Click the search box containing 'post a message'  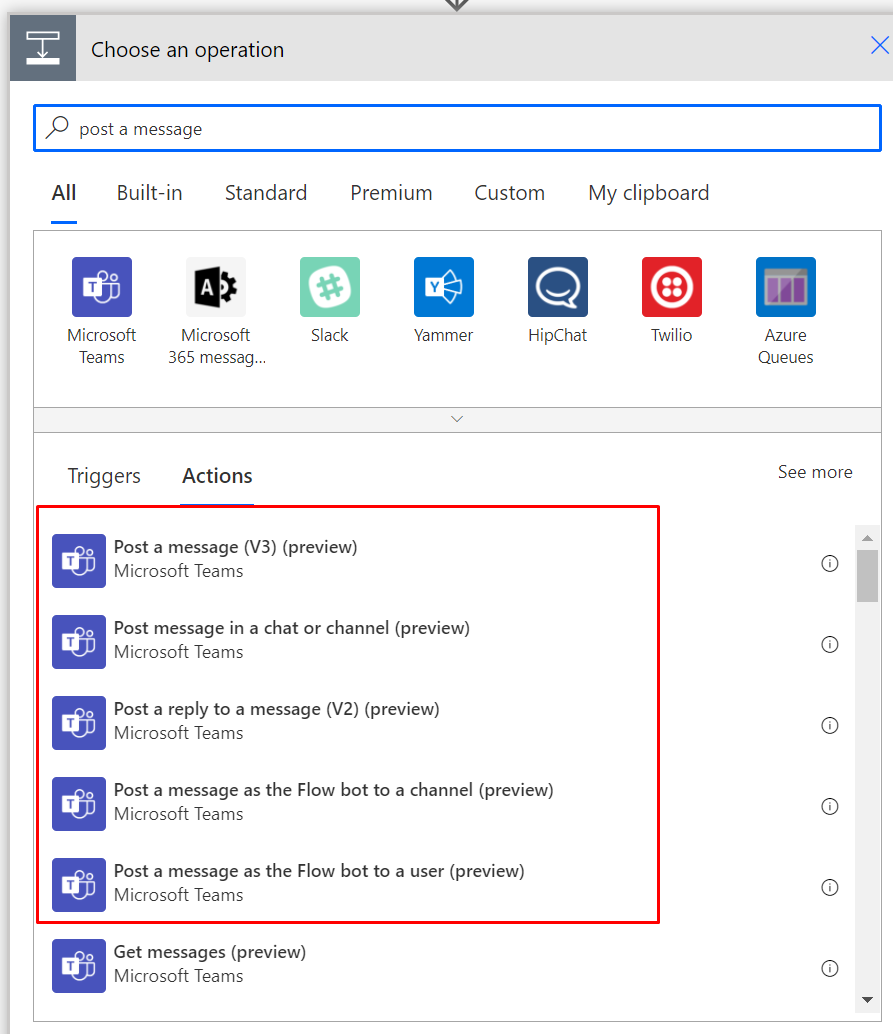pyautogui.click(x=458, y=128)
